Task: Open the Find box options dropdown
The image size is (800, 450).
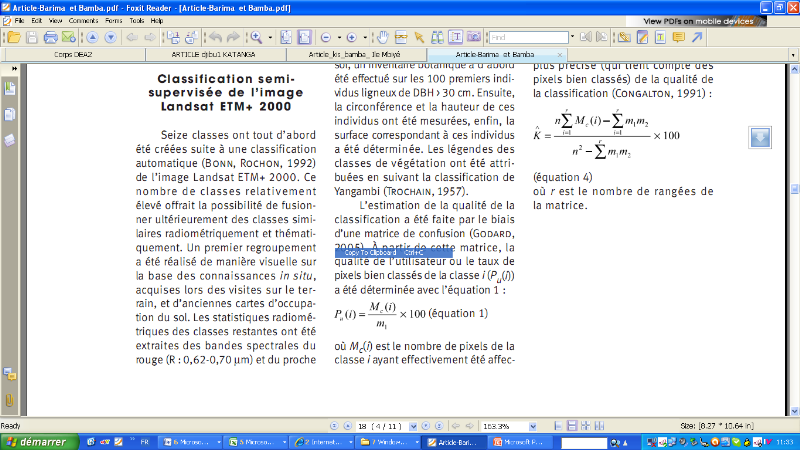Action: pyautogui.click(x=572, y=37)
